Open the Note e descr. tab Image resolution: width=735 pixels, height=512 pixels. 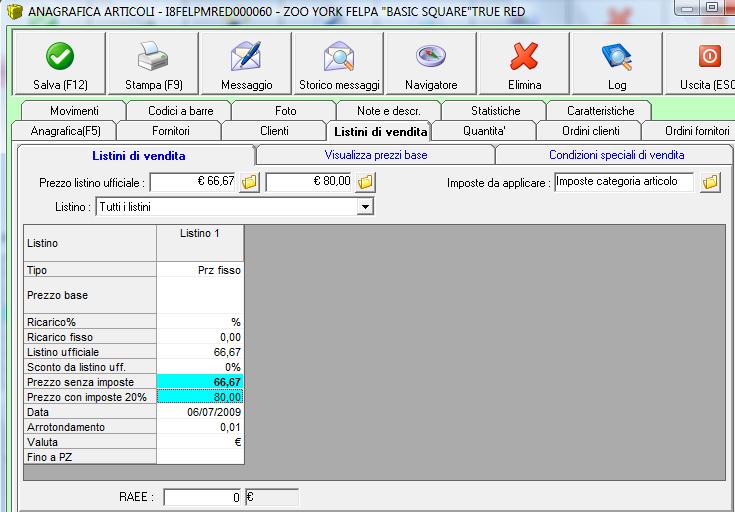point(389,111)
